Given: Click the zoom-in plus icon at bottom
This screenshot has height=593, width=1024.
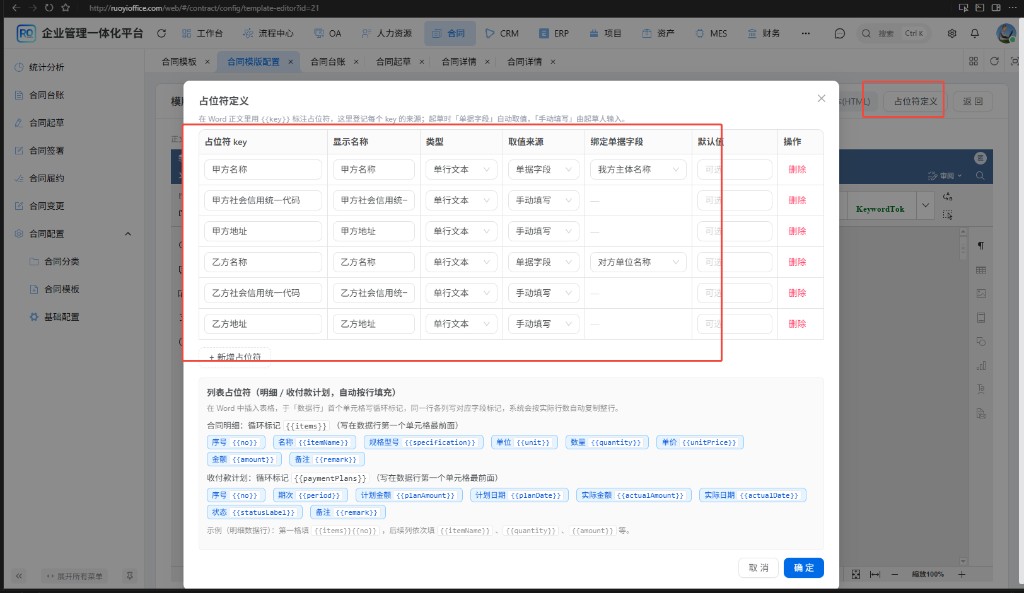Looking at the screenshot, I should (961, 574).
